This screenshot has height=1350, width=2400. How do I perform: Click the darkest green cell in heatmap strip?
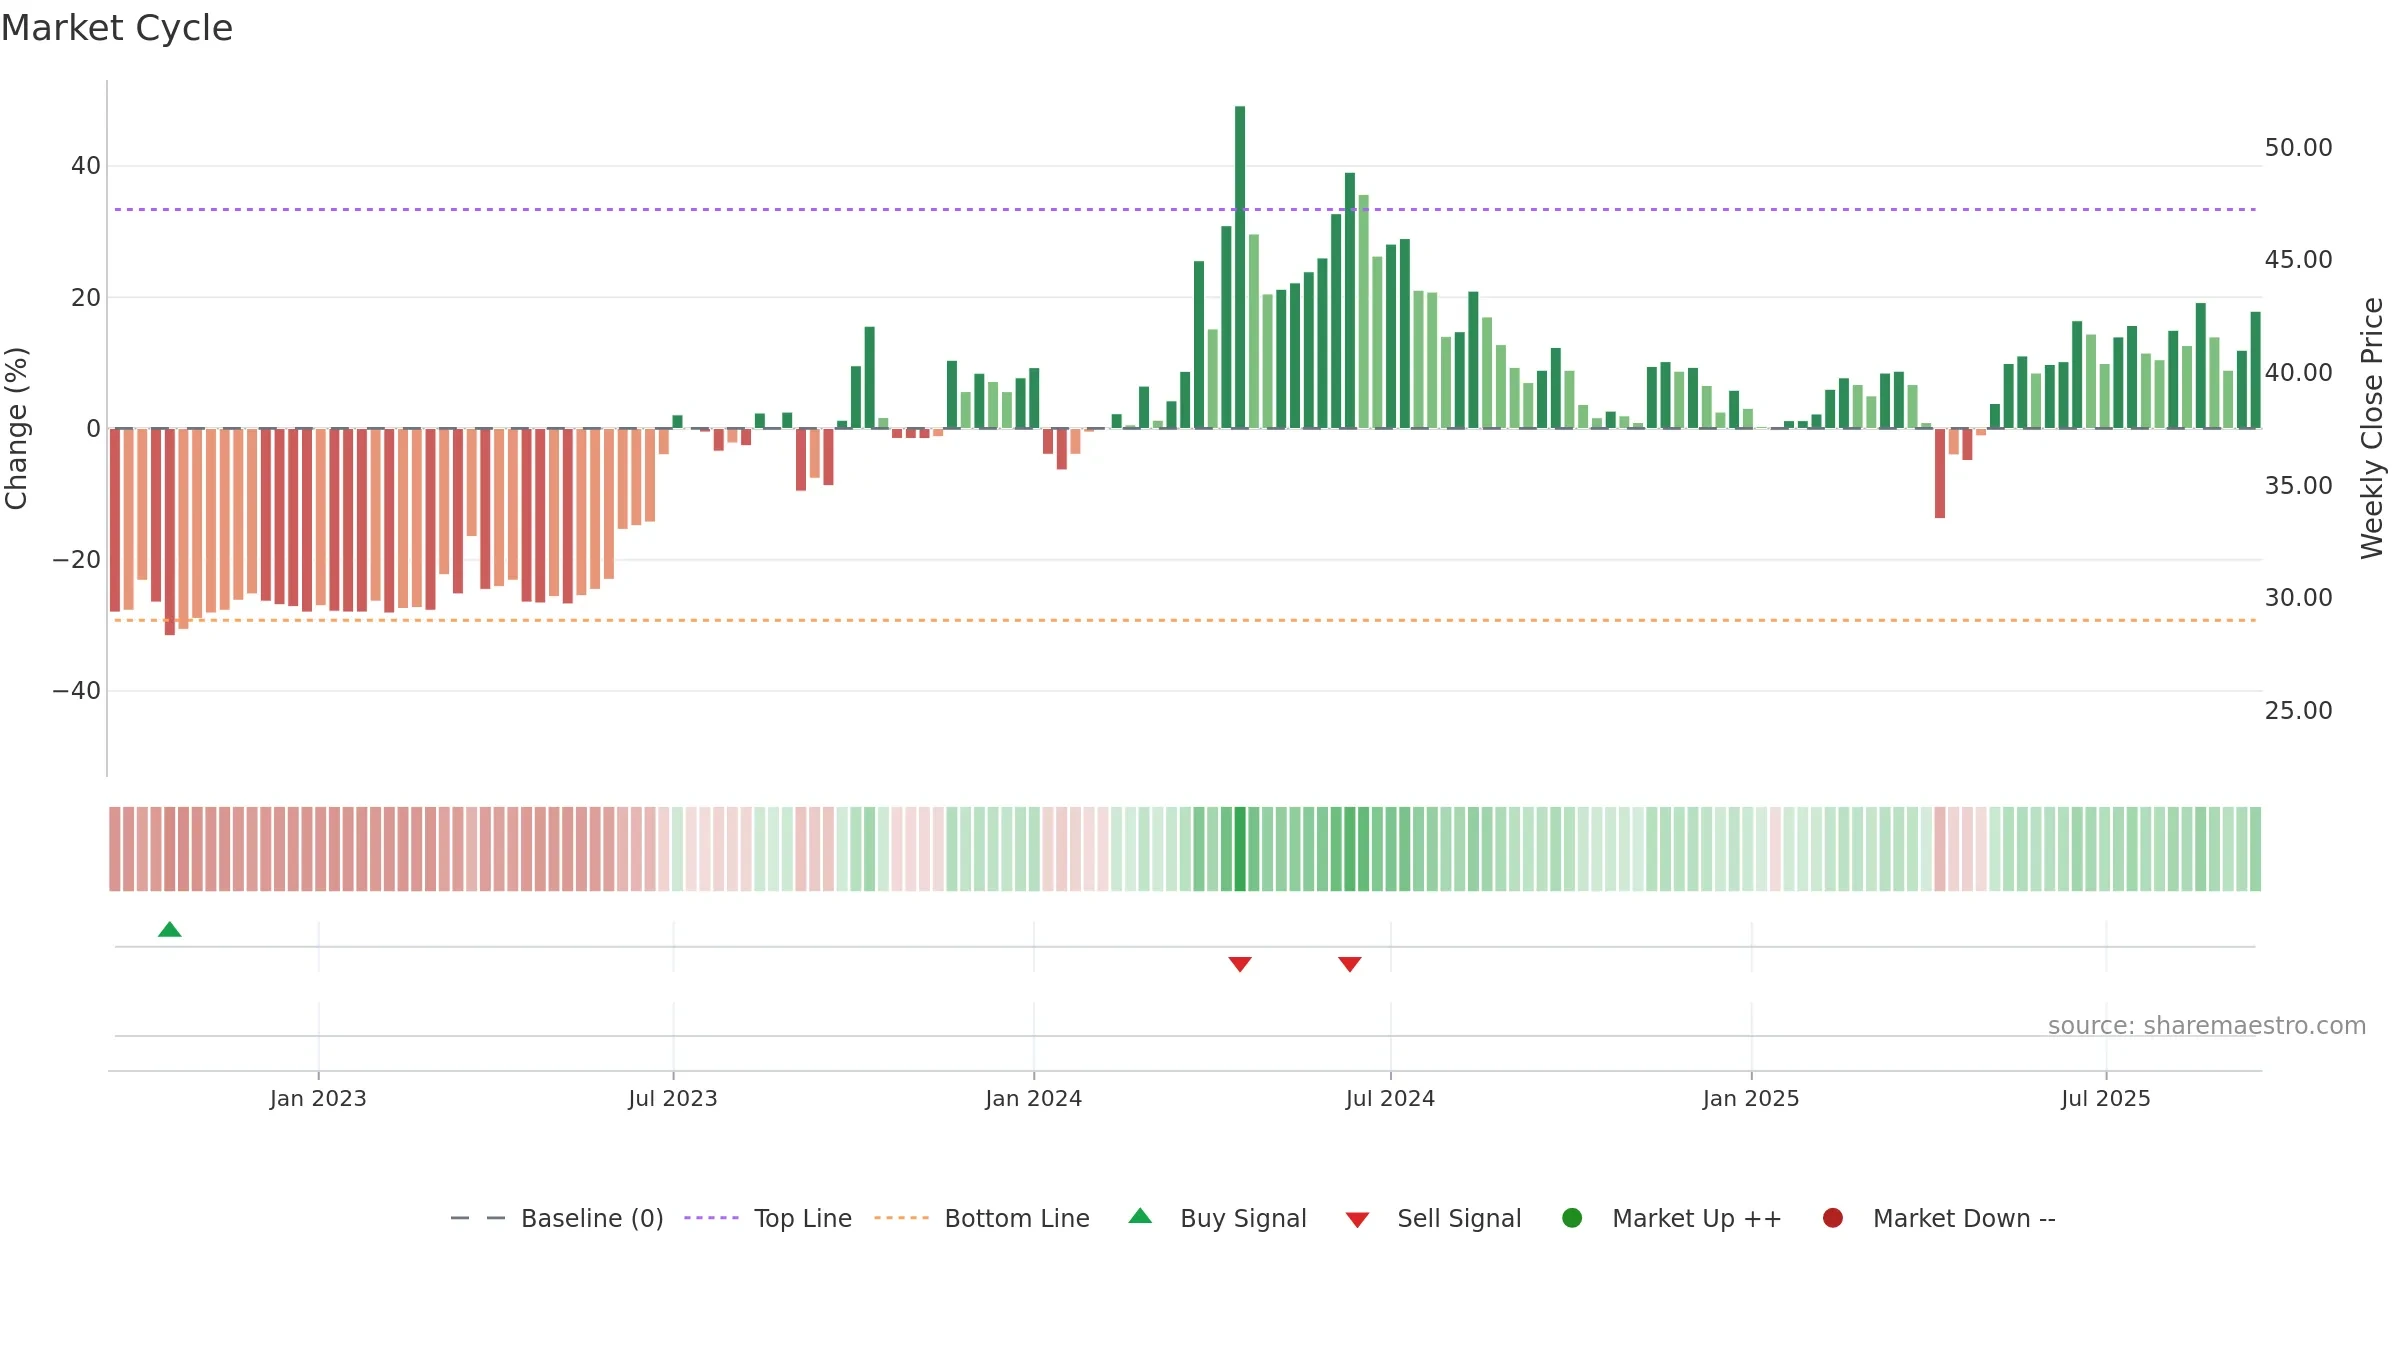[1240, 849]
